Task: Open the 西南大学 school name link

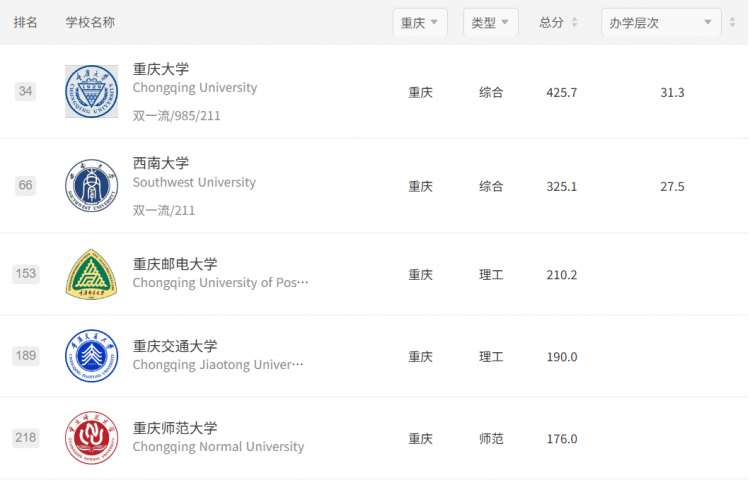Action: [x=161, y=163]
